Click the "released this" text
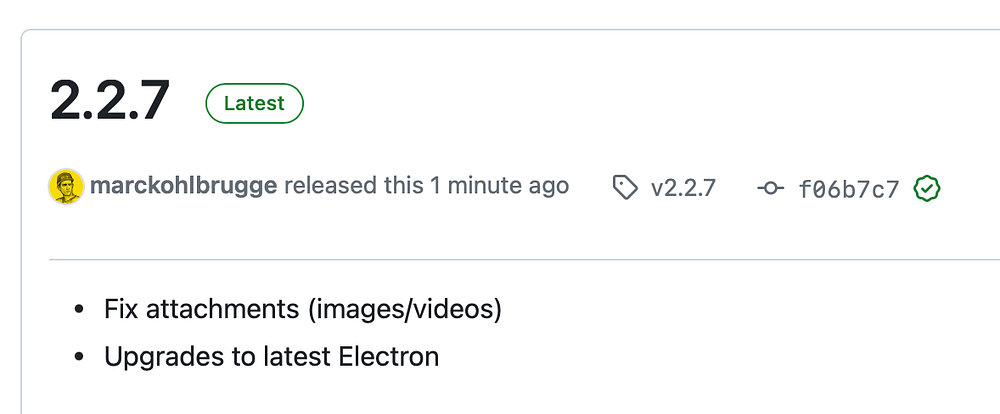Image resolution: width=1000 pixels, height=414 pixels. pos(354,186)
